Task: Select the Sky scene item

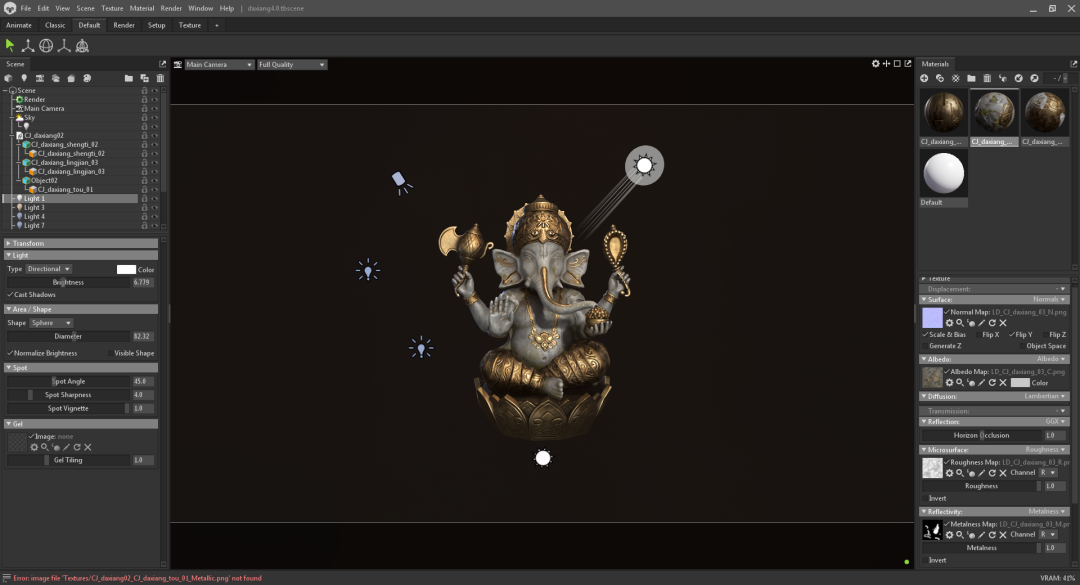Action: pyautogui.click(x=29, y=117)
